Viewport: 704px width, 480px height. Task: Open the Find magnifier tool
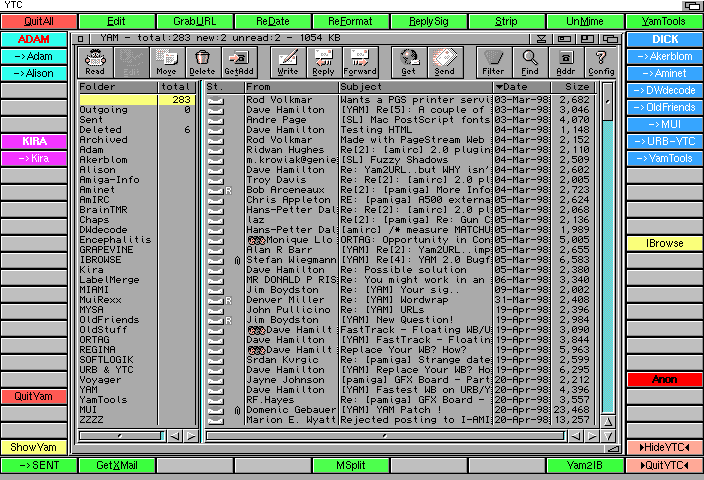pyautogui.click(x=529, y=62)
